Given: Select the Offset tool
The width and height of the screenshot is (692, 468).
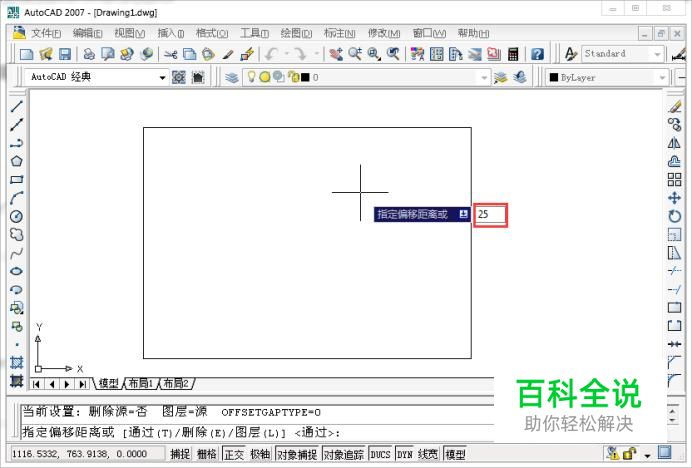Looking at the screenshot, I should click(674, 161).
